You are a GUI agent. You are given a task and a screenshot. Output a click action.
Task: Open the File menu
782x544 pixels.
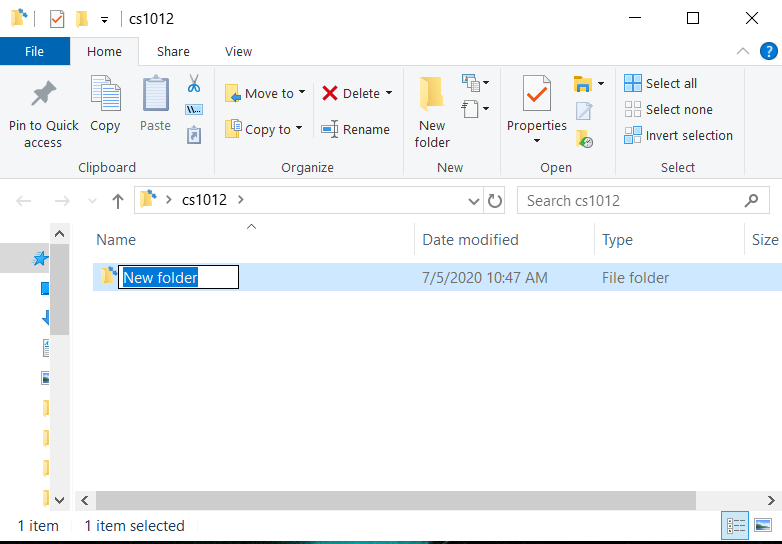(34, 51)
